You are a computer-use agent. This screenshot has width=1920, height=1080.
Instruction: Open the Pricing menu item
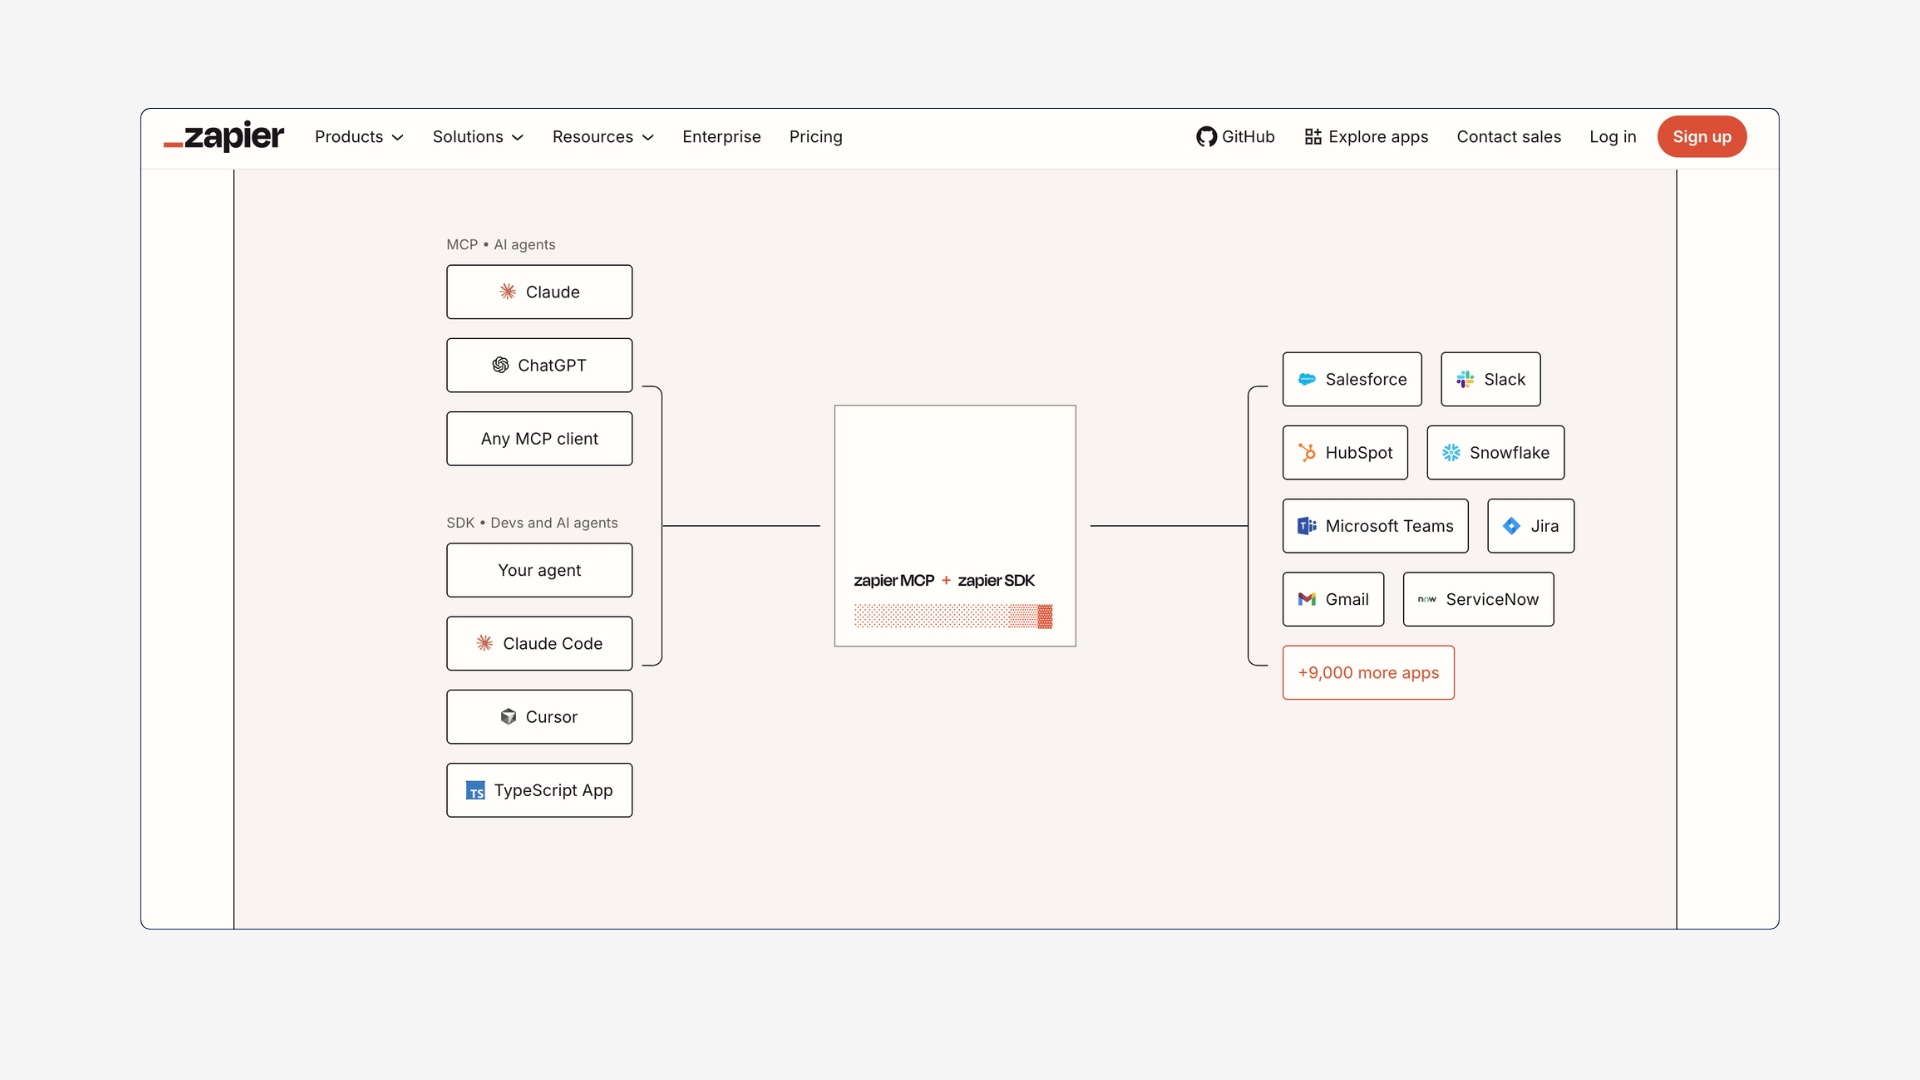coord(816,137)
